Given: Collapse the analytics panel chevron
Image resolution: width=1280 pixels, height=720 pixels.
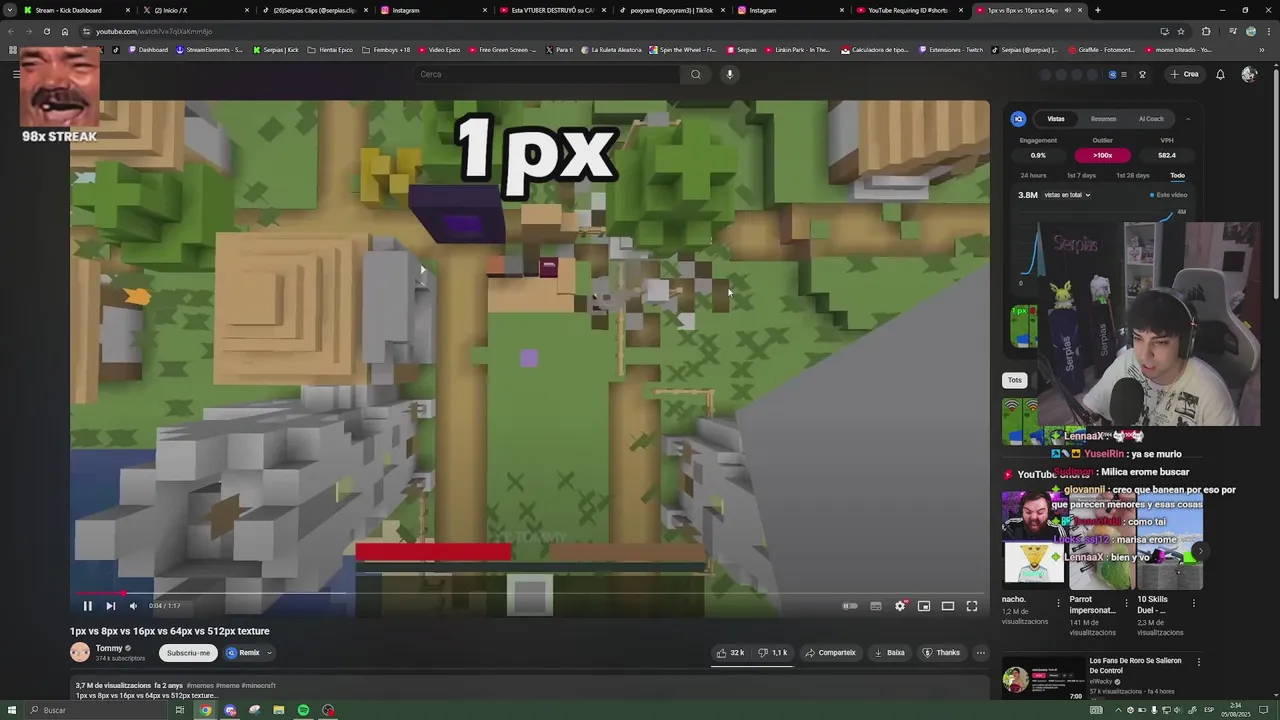Looking at the screenshot, I should tap(1188, 119).
